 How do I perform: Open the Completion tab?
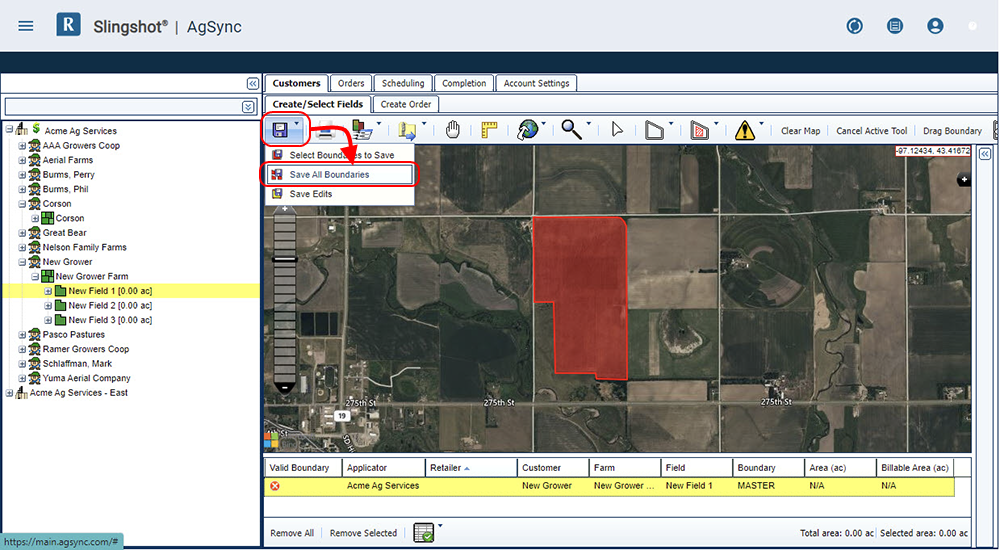(464, 84)
